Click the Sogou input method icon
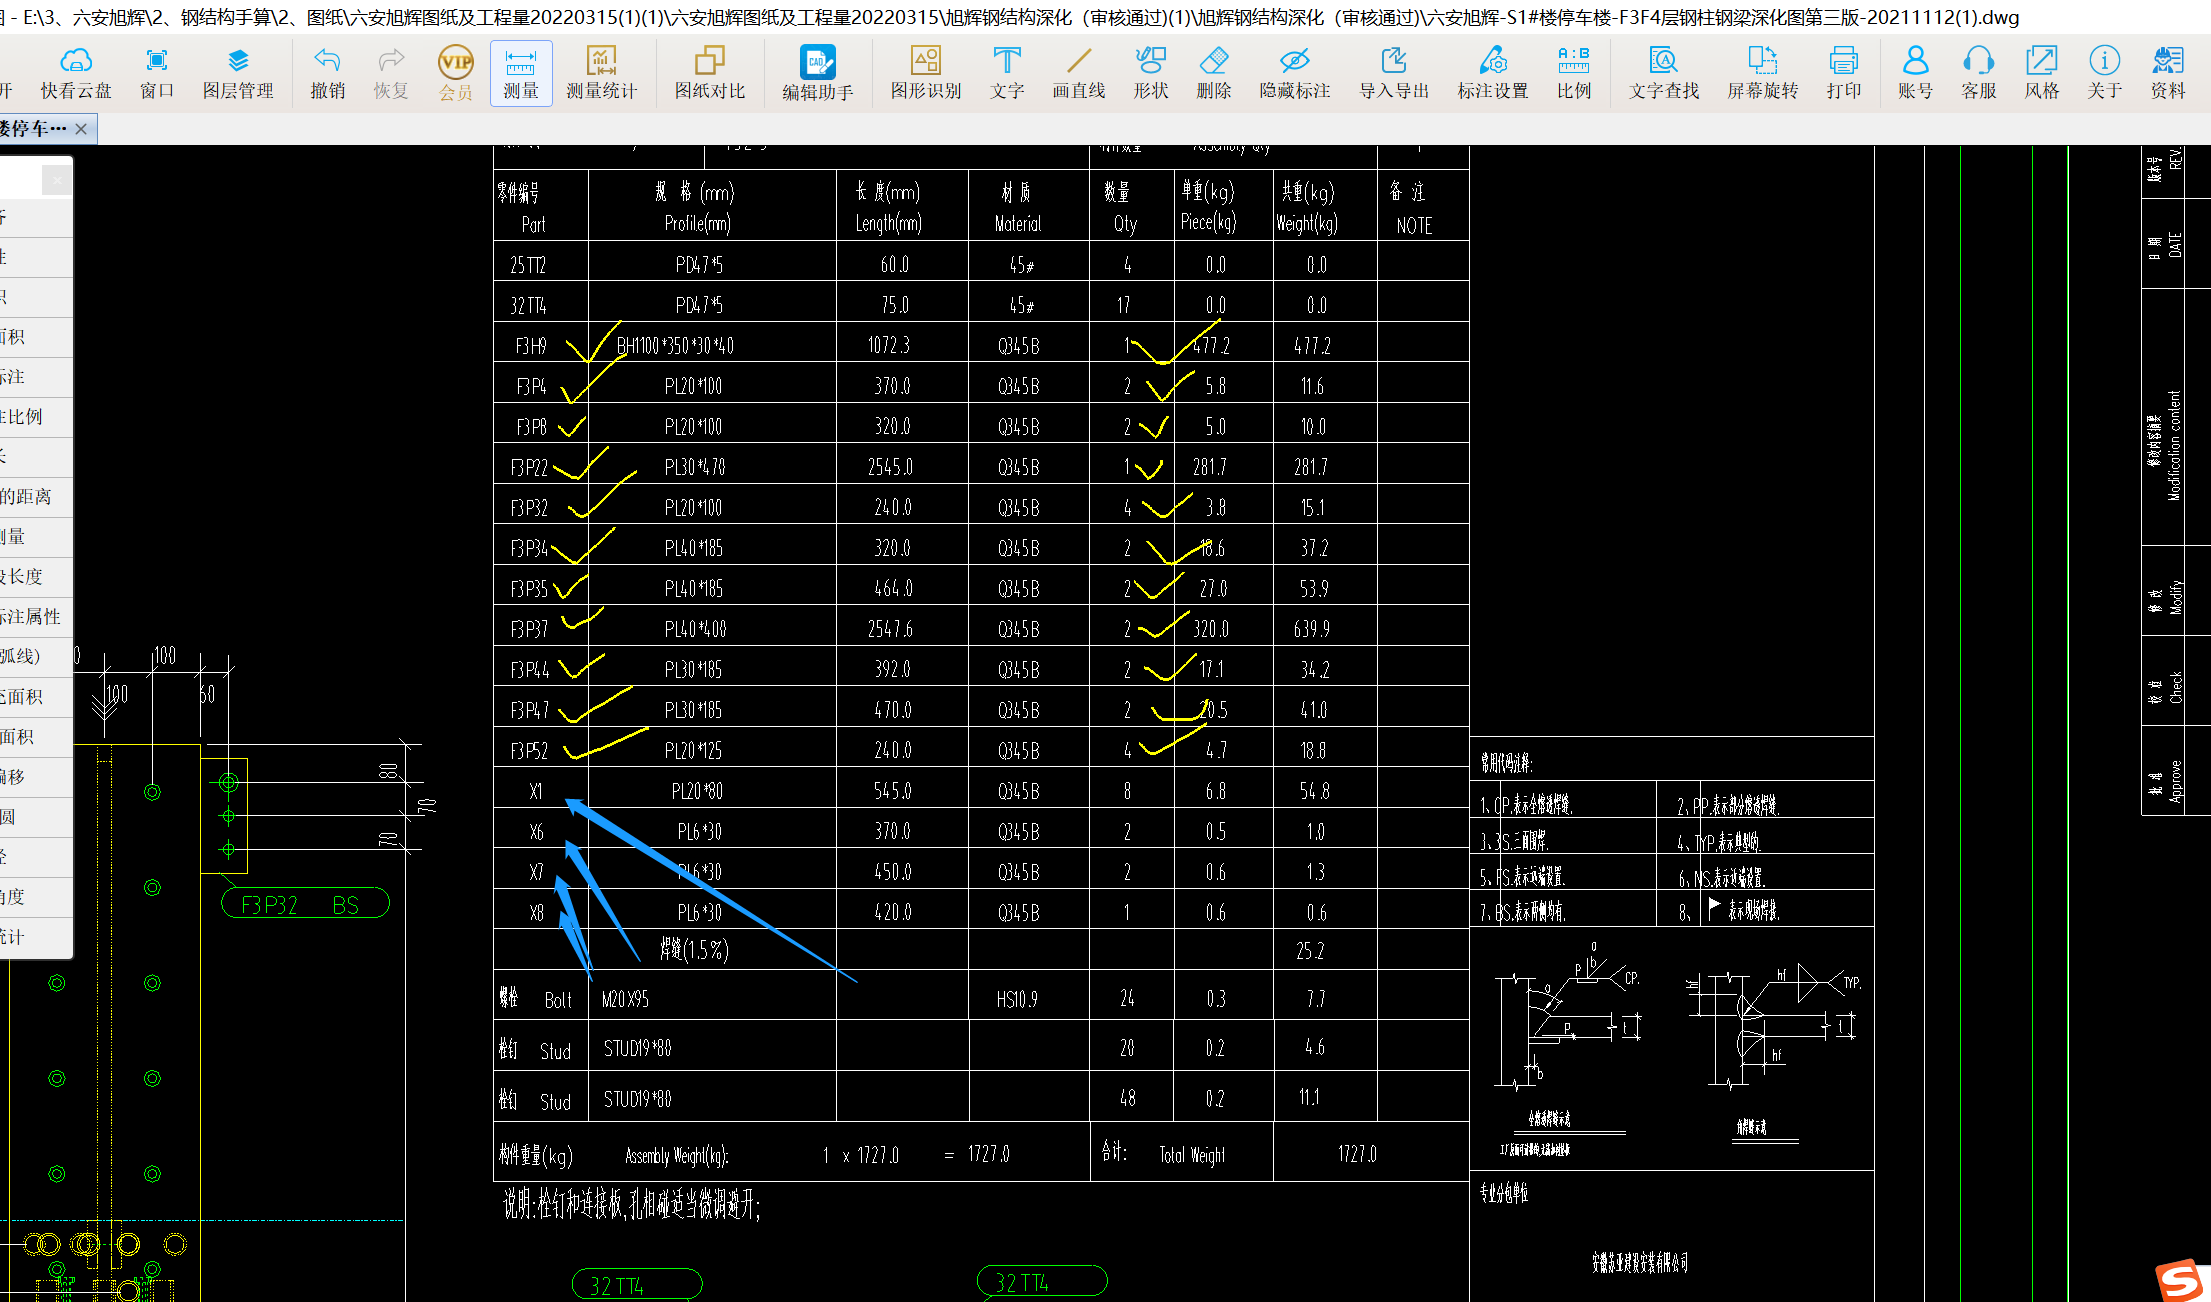 tap(2180, 1279)
